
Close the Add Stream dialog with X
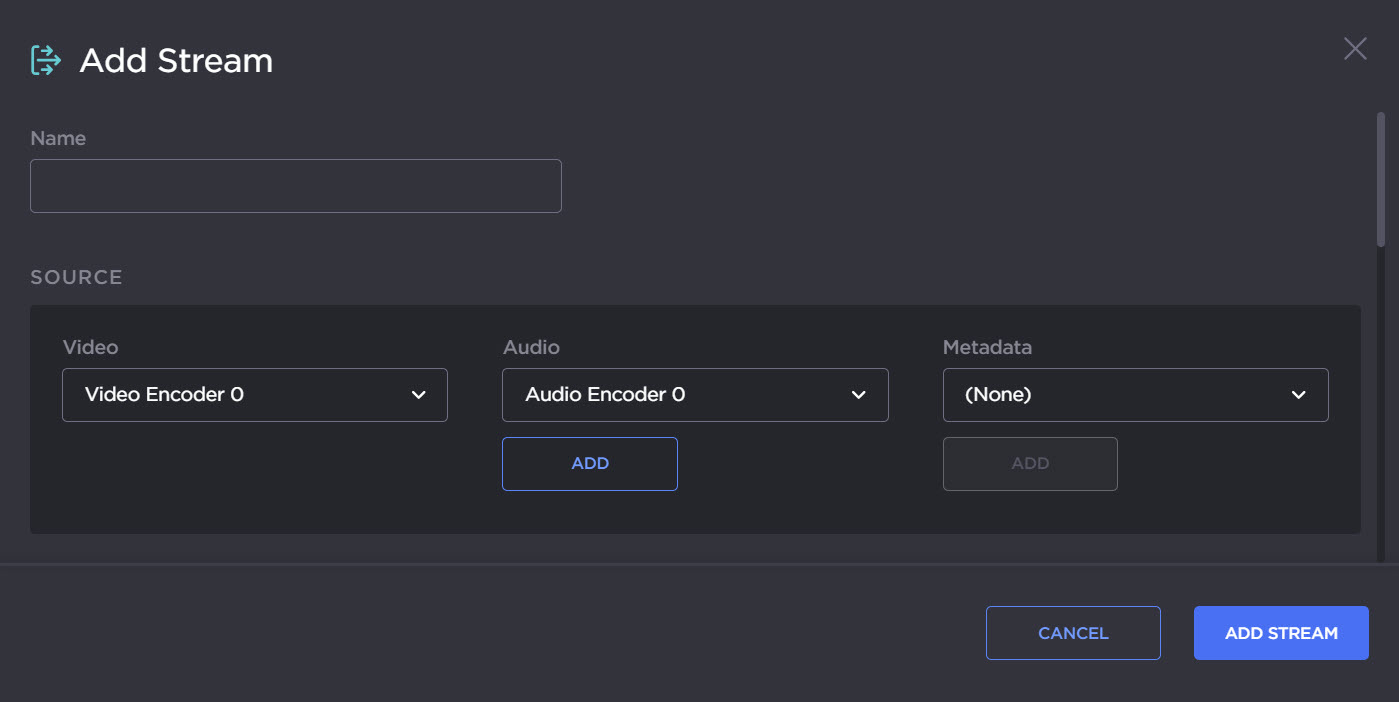click(1355, 49)
